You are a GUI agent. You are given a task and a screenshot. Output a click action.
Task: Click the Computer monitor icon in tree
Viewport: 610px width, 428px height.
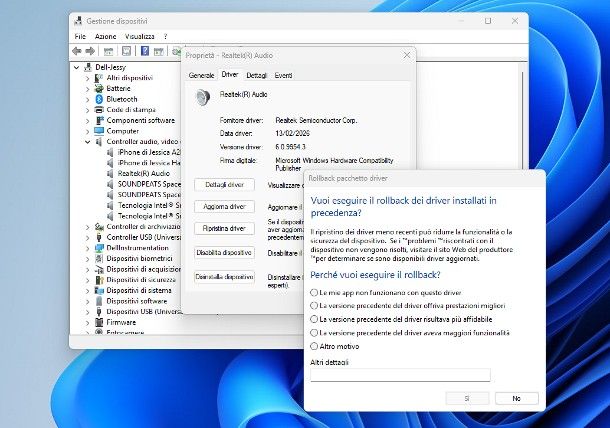point(99,131)
